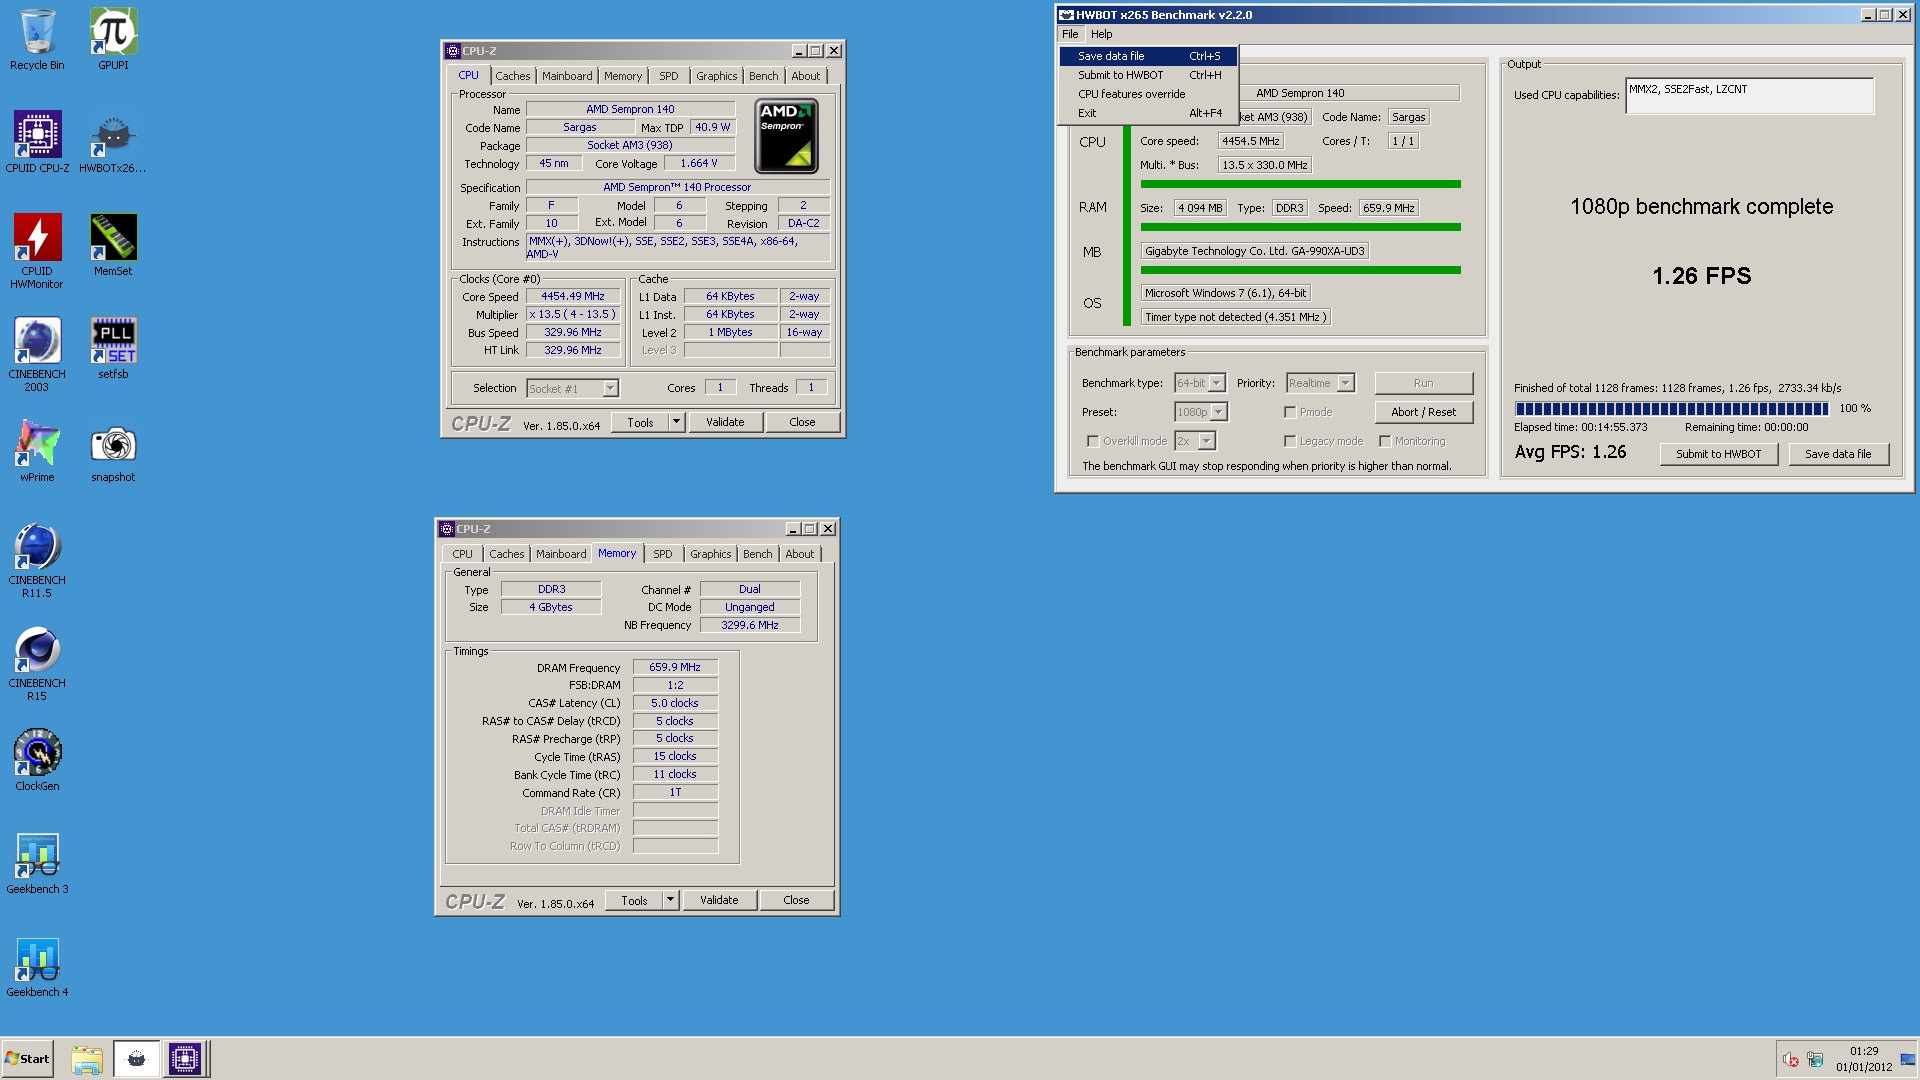Open the Benchmark type 64-bit dropdown

1200,383
